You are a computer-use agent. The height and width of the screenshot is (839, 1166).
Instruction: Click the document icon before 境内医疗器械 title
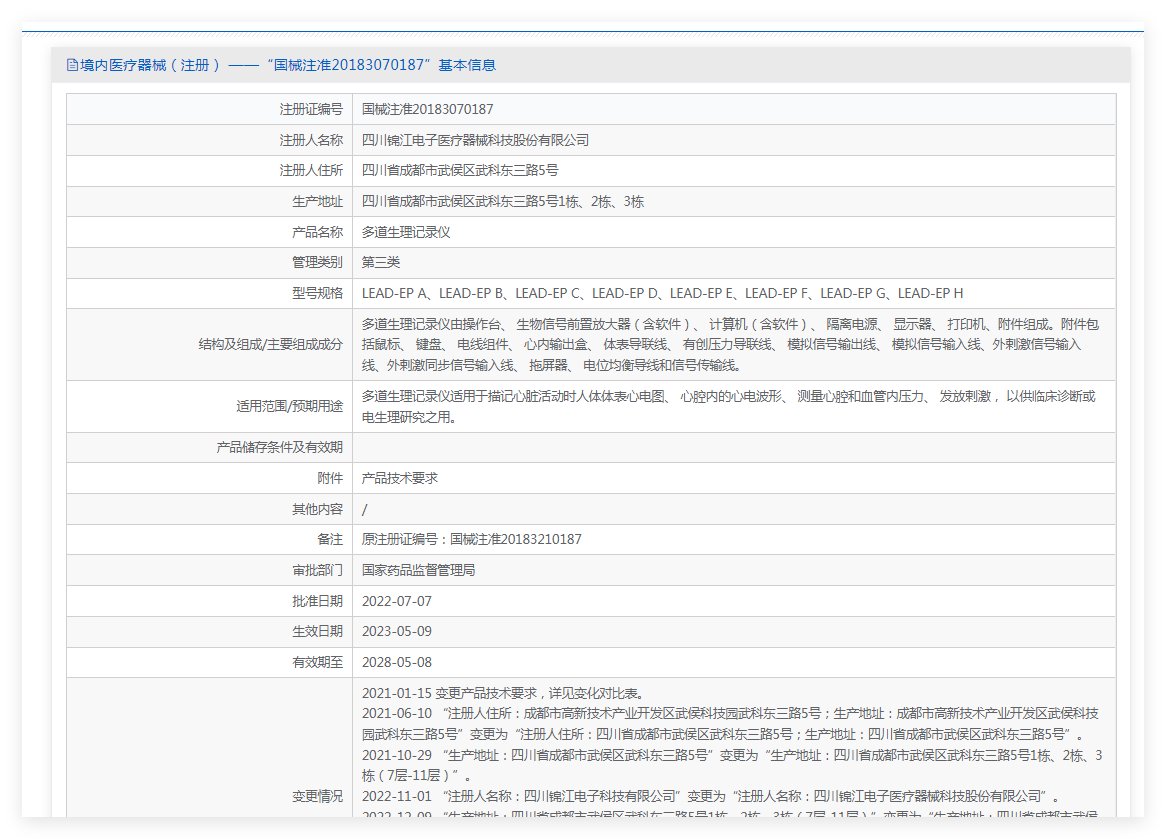(x=72, y=65)
